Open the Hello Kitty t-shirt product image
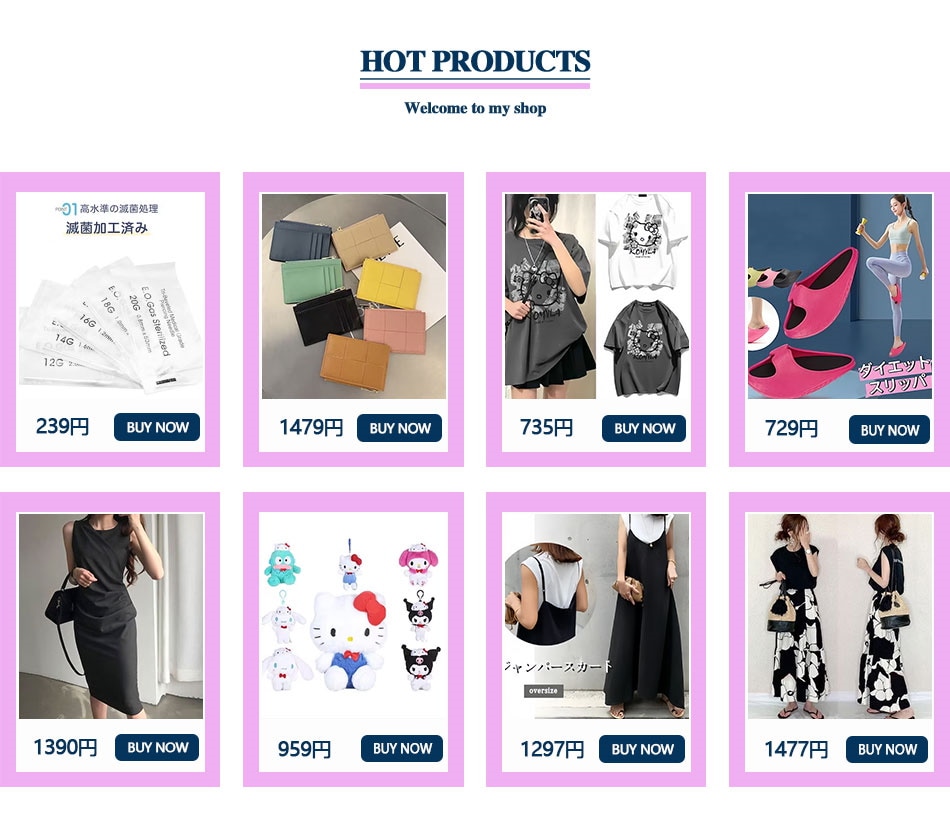This screenshot has height=818, width=950. 597,296
